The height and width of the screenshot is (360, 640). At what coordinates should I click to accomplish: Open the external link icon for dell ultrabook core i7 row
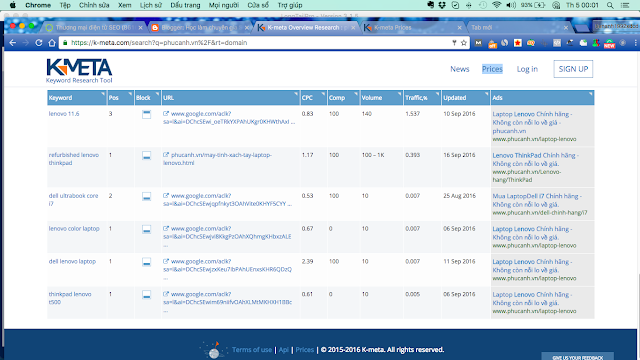pos(166,196)
